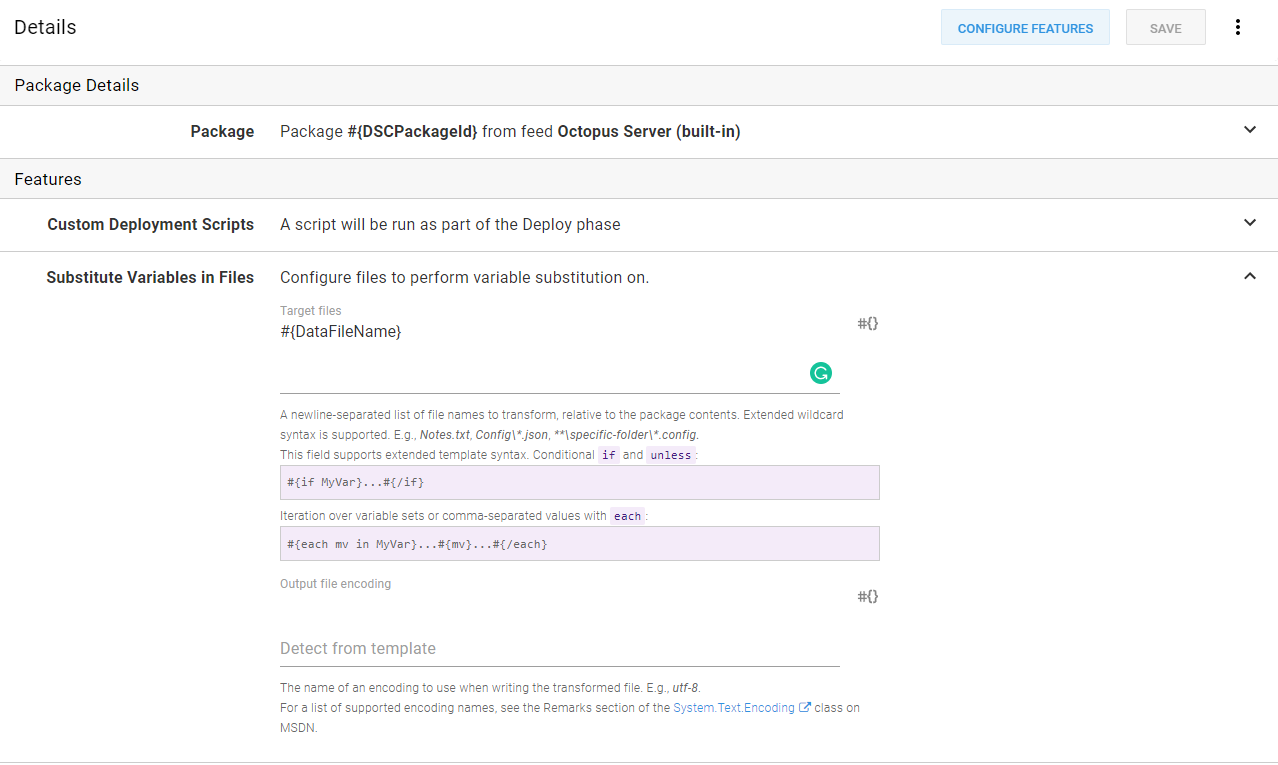Screen dimensions: 1278x765
Task: Focus the Output file encoding input
Action: click(559, 649)
